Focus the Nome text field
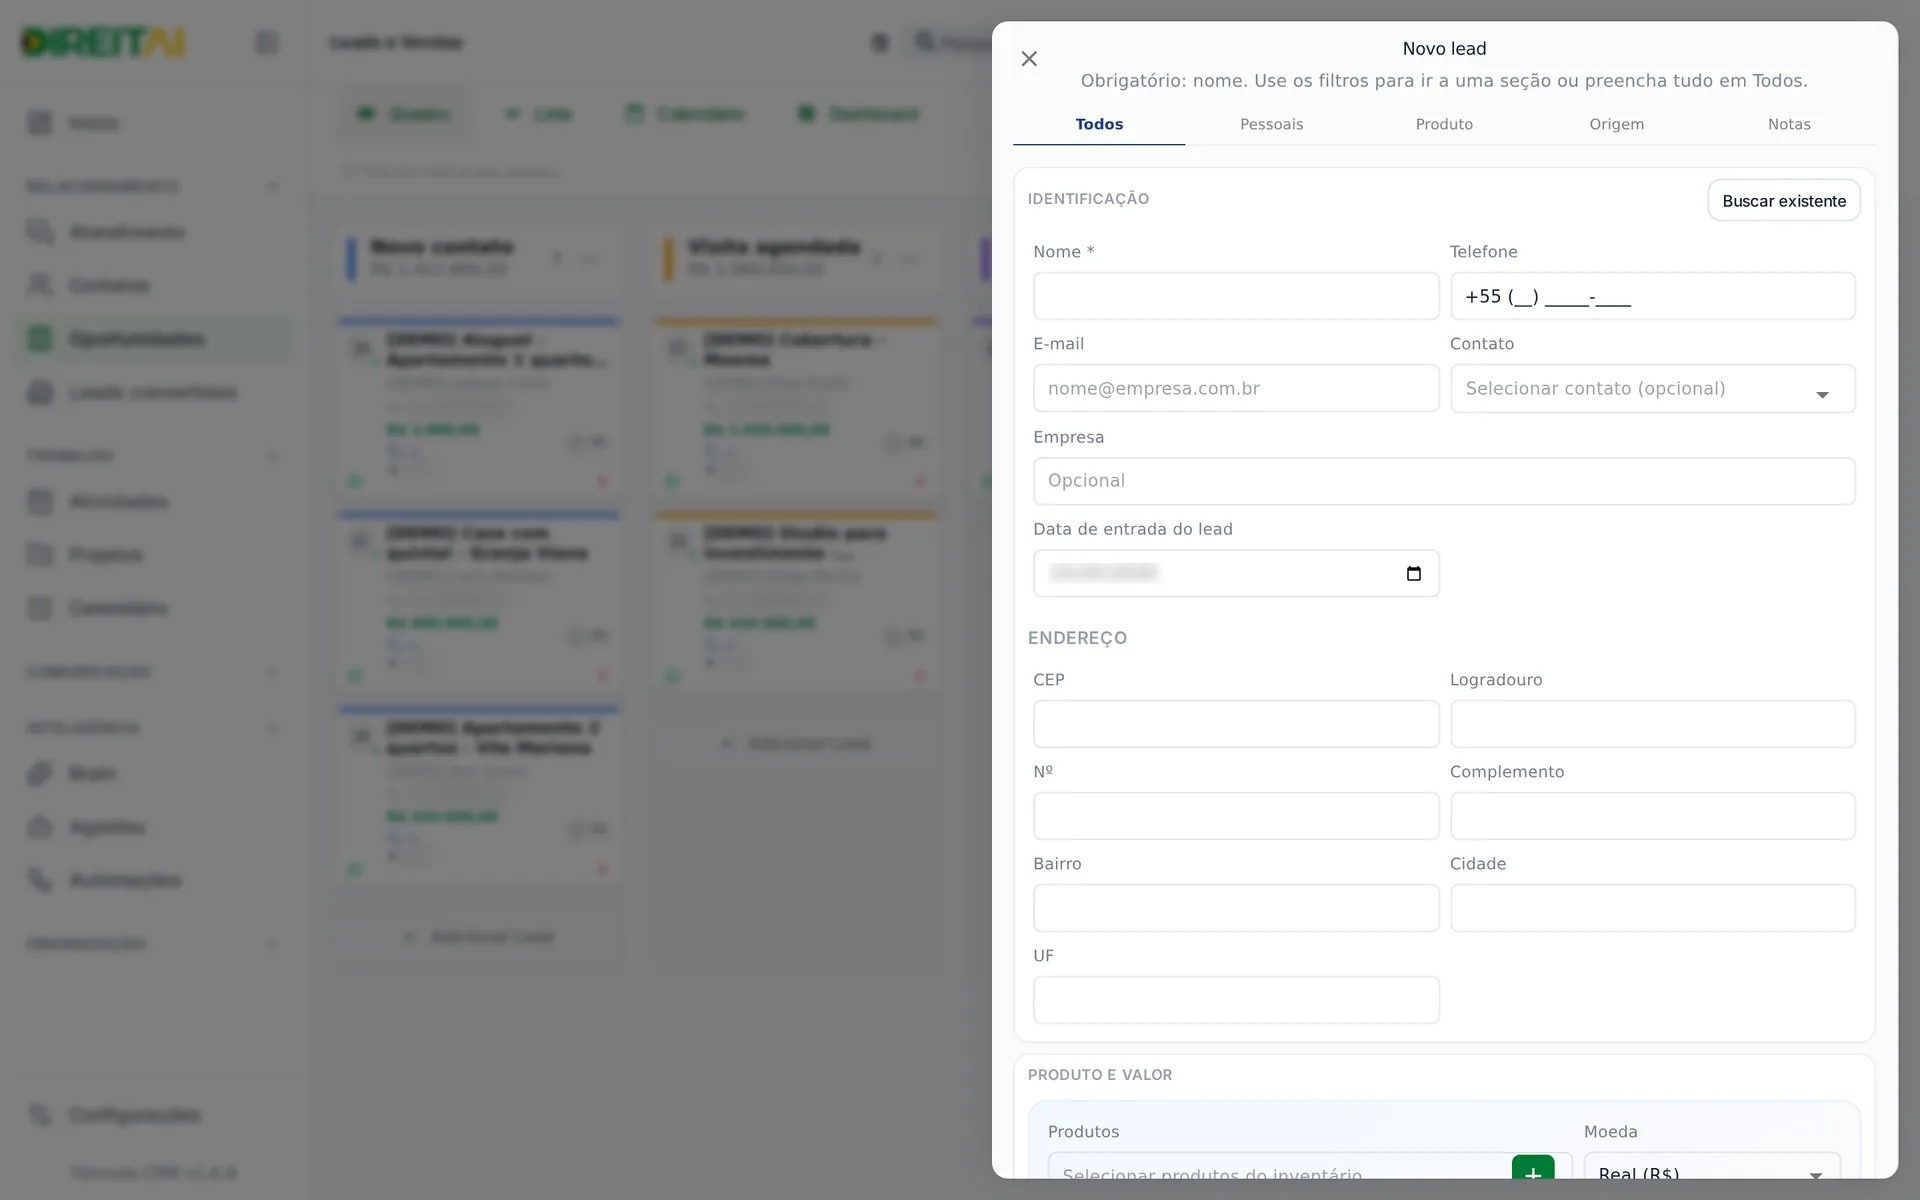 pyautogui.click(x=1236, y=296)
